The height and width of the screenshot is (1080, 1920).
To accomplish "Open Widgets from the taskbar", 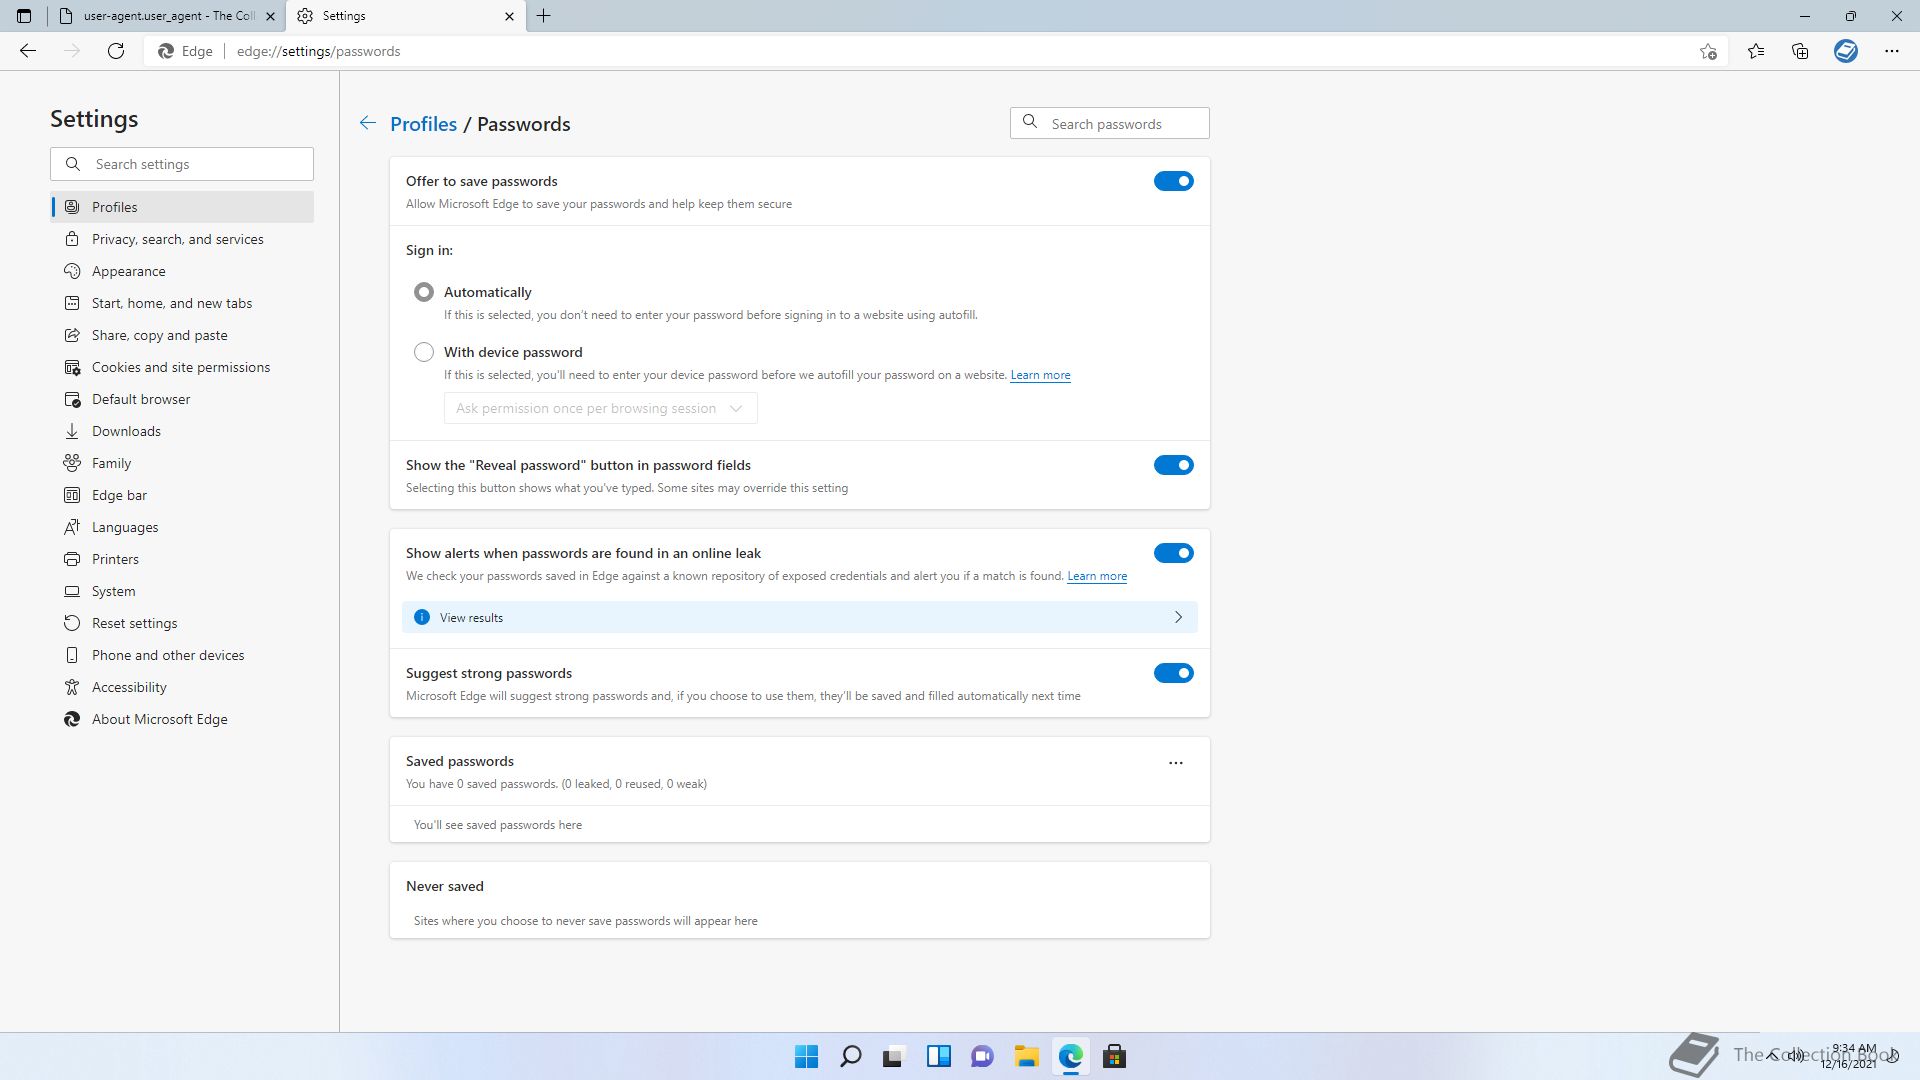I will pos(939,1056).
